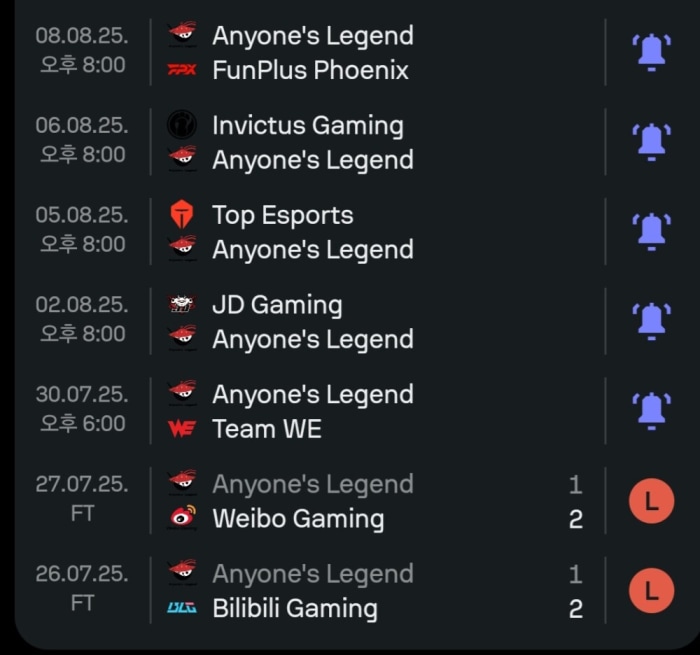
Task: Click the FunPlus Phoenix team logo
Action: tap(182, 70)
